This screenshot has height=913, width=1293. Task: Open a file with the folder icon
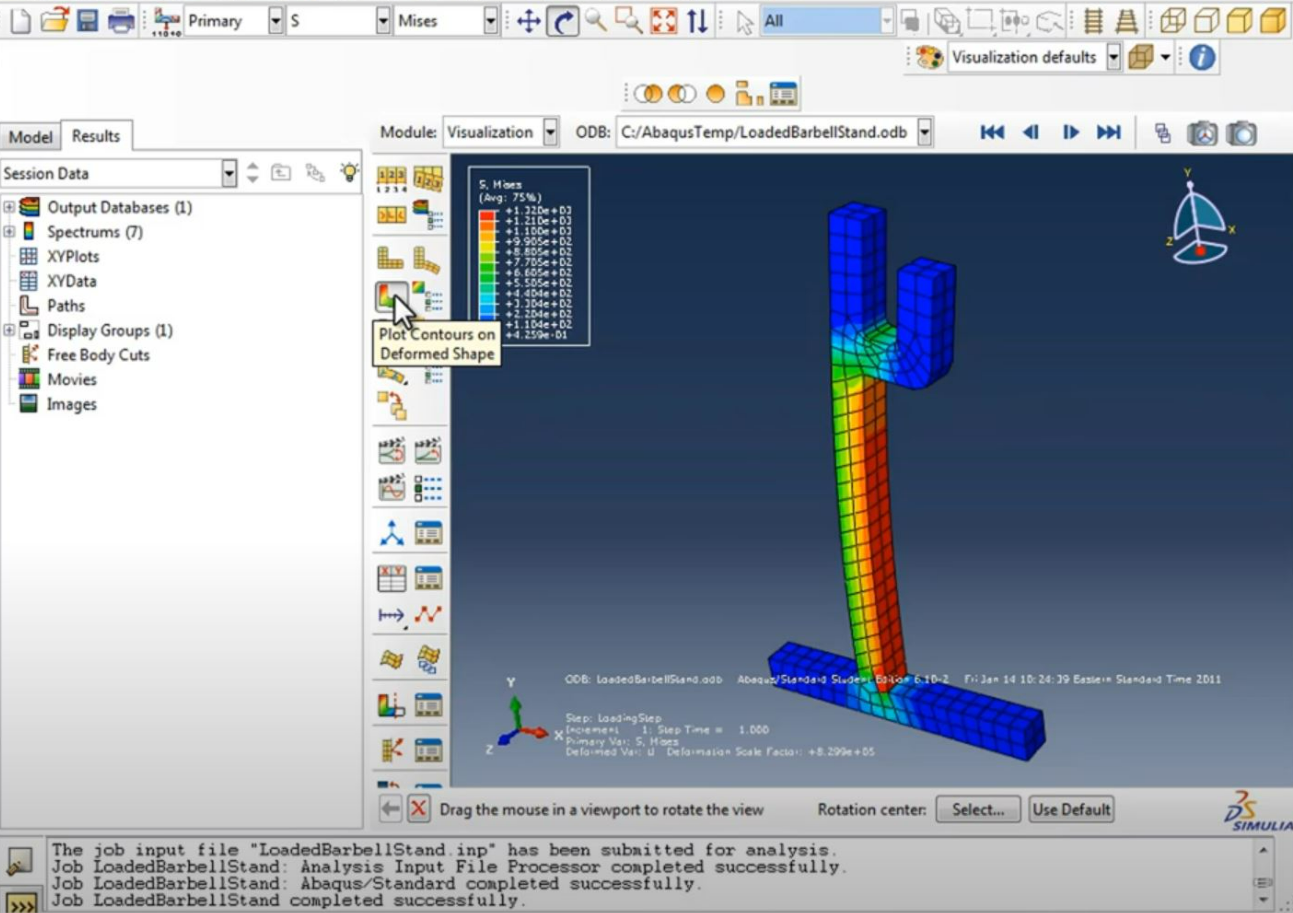[x=55, y=20]
